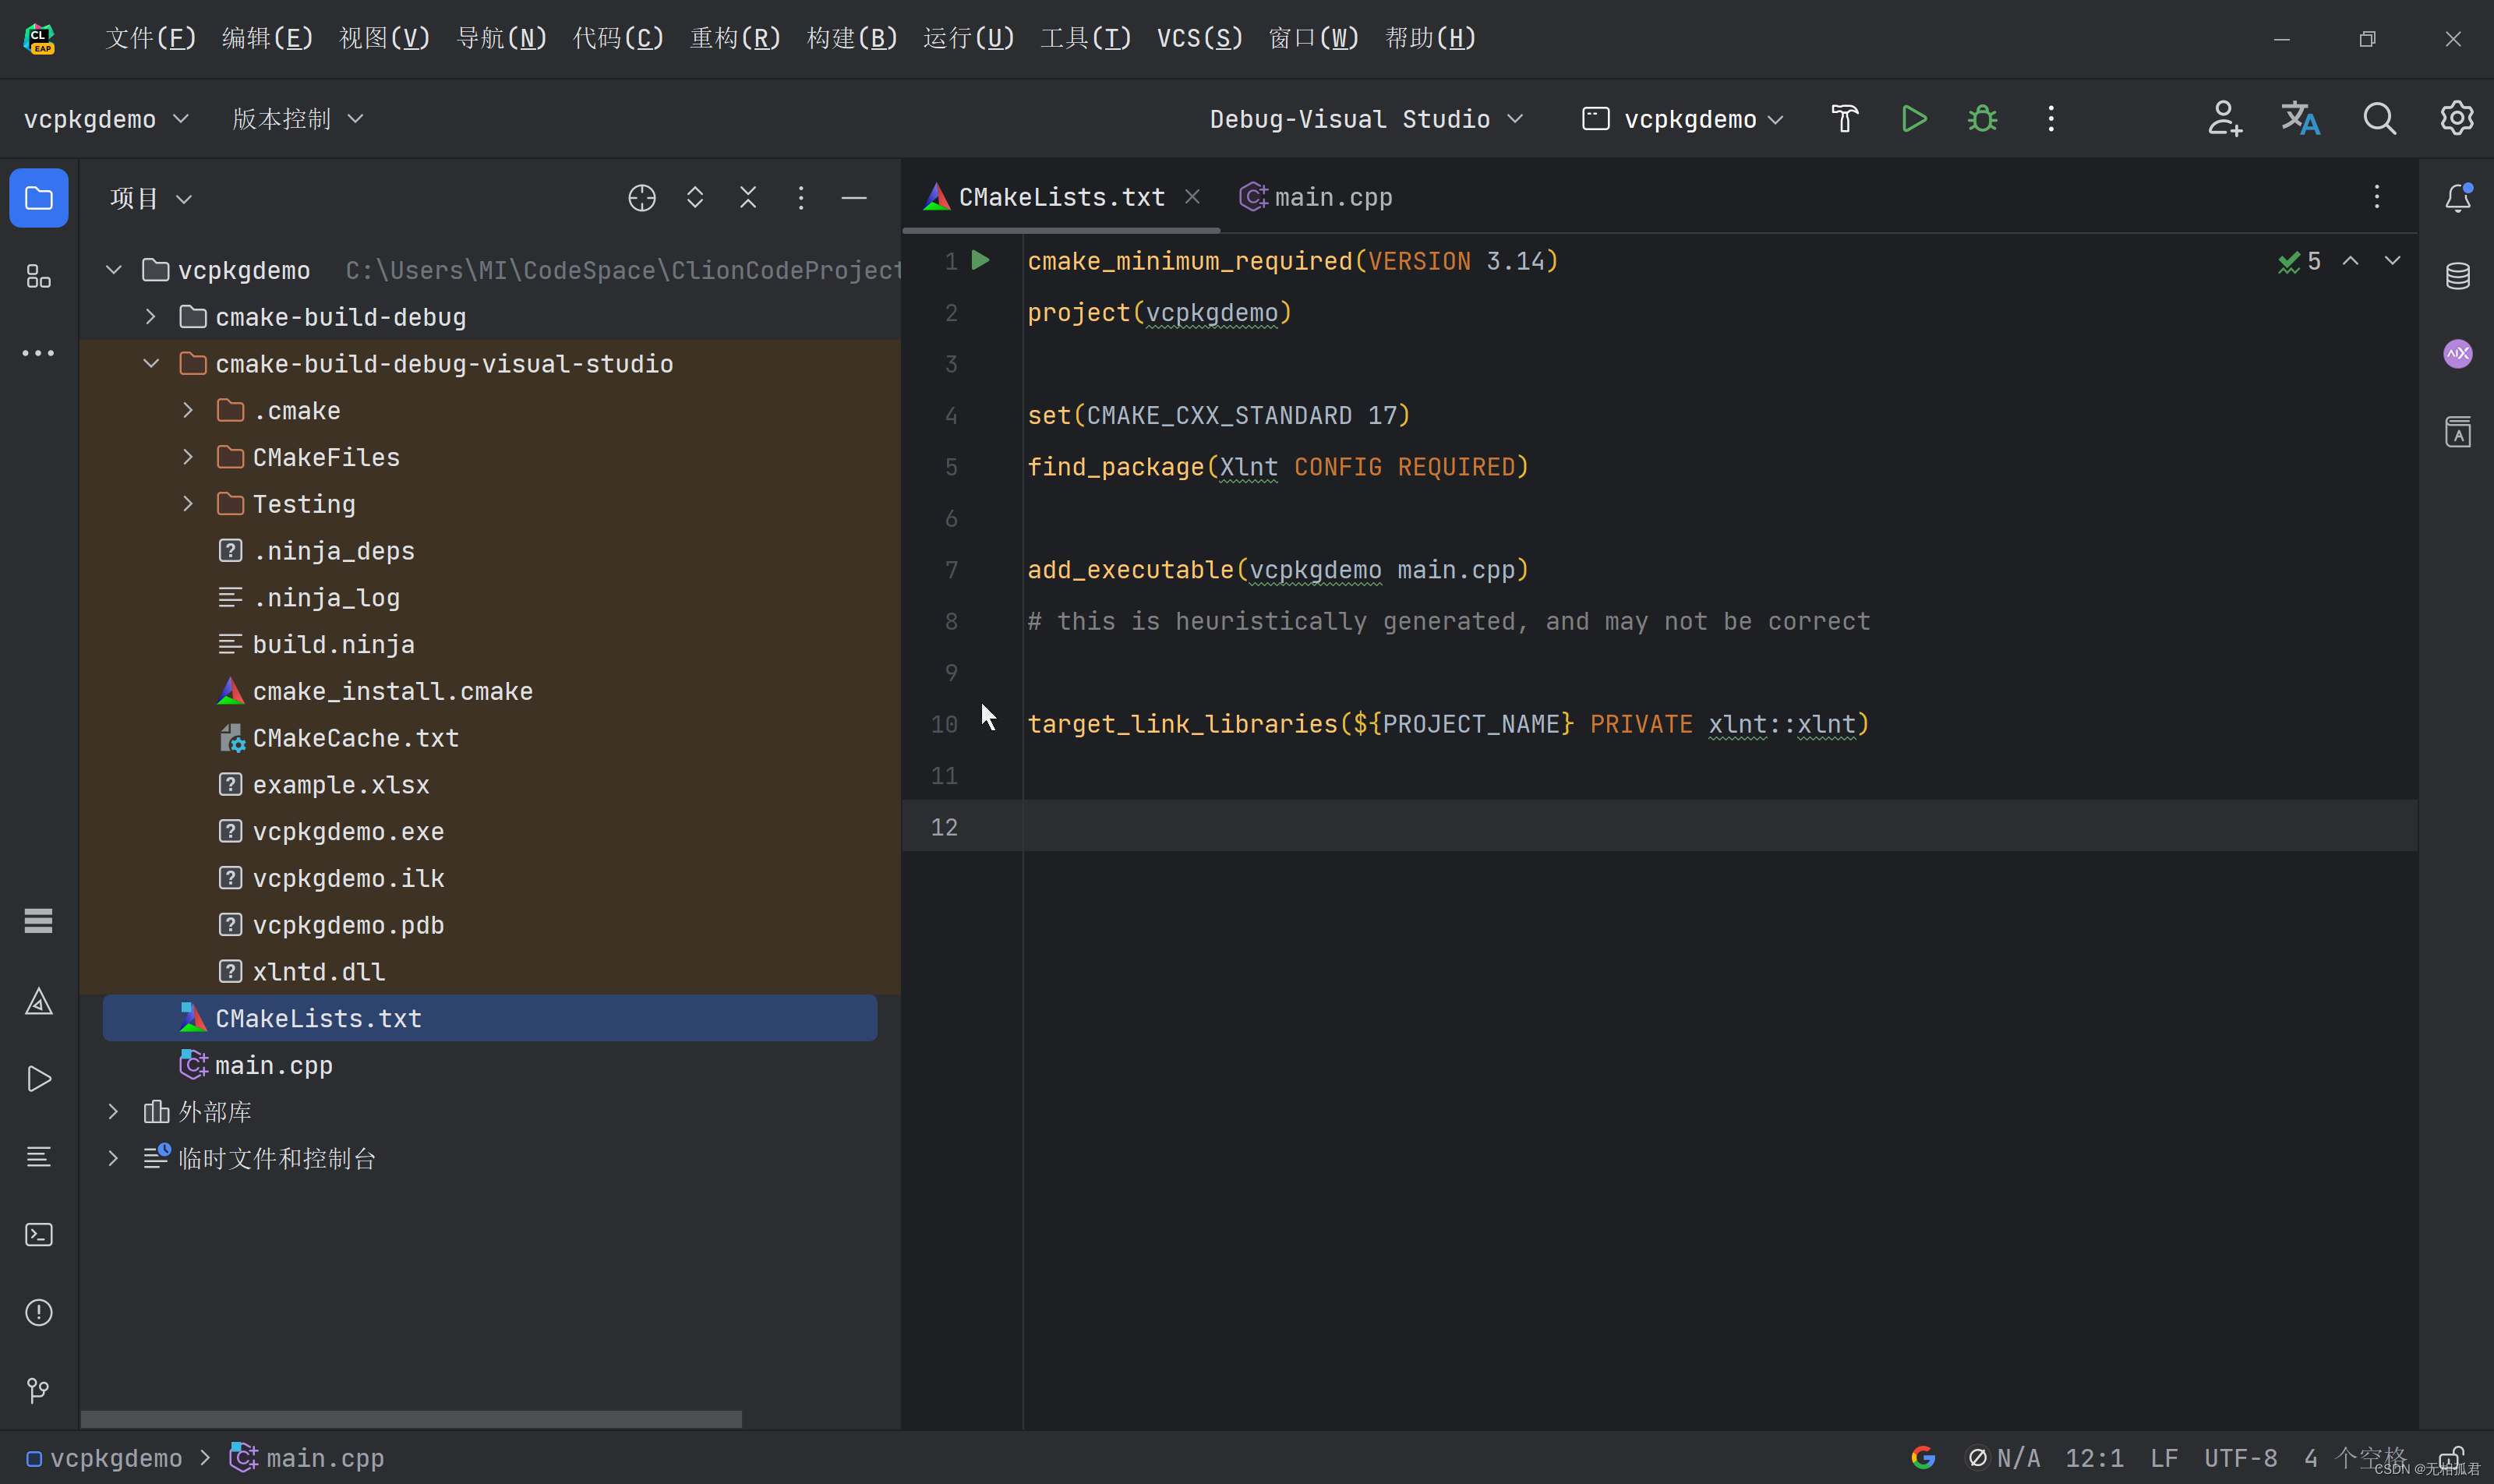Open the Terminal tool window
The height and width of the screenshot is (1484, 2494).
(38, 1235)
